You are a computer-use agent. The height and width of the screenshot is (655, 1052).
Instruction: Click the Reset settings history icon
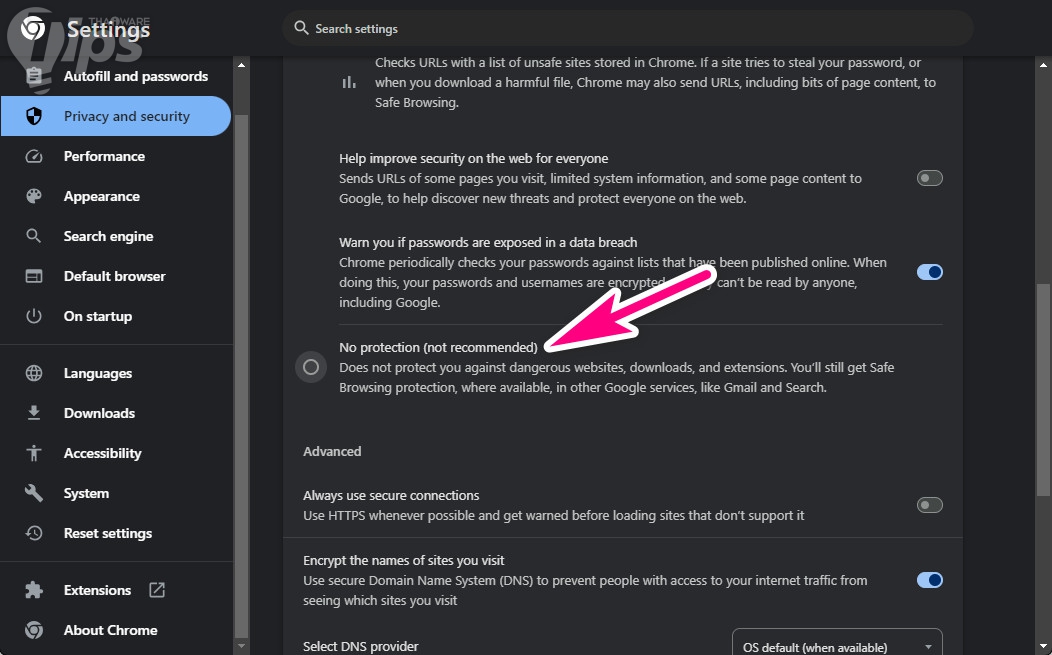click(34, 533)
